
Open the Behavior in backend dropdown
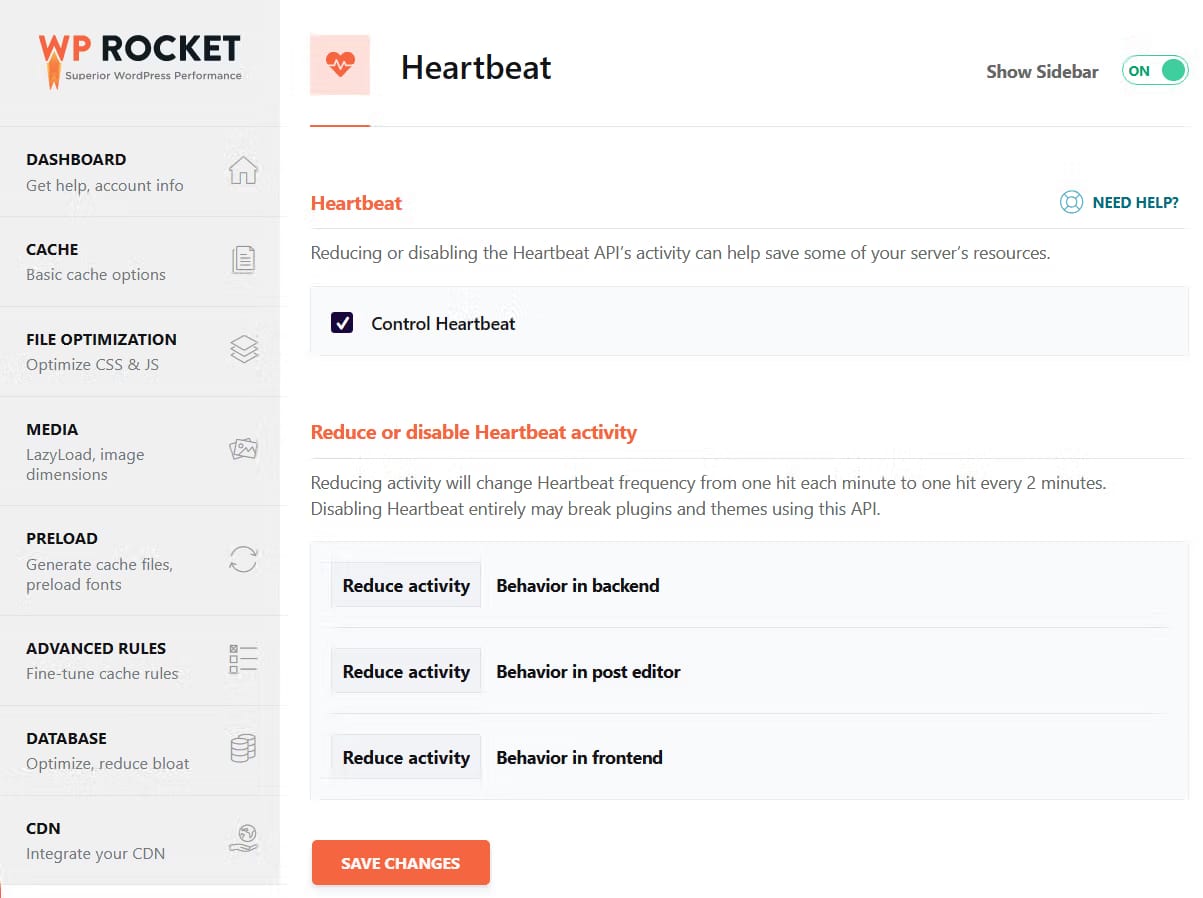click(406, 585)
